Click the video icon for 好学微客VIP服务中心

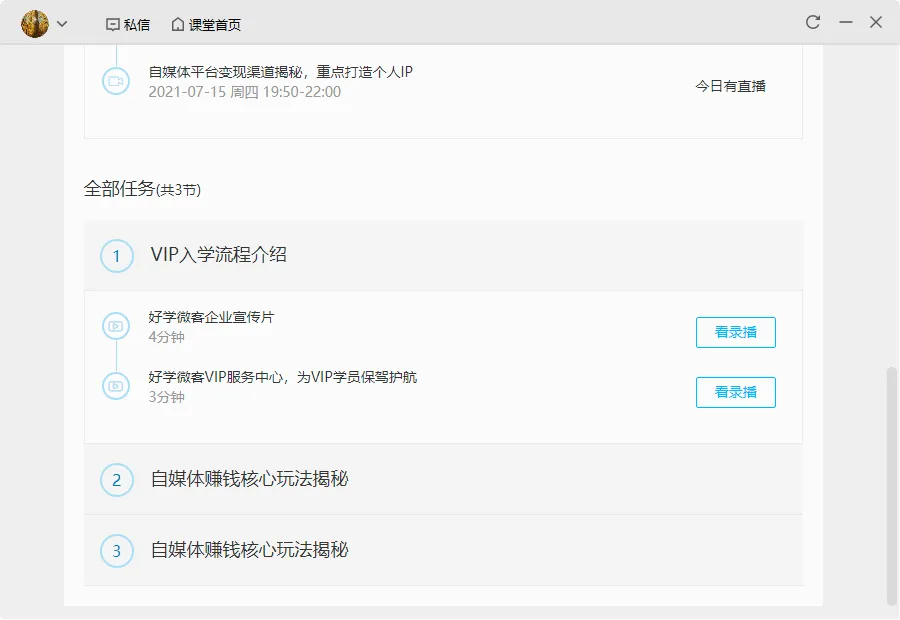coord(116,386)
